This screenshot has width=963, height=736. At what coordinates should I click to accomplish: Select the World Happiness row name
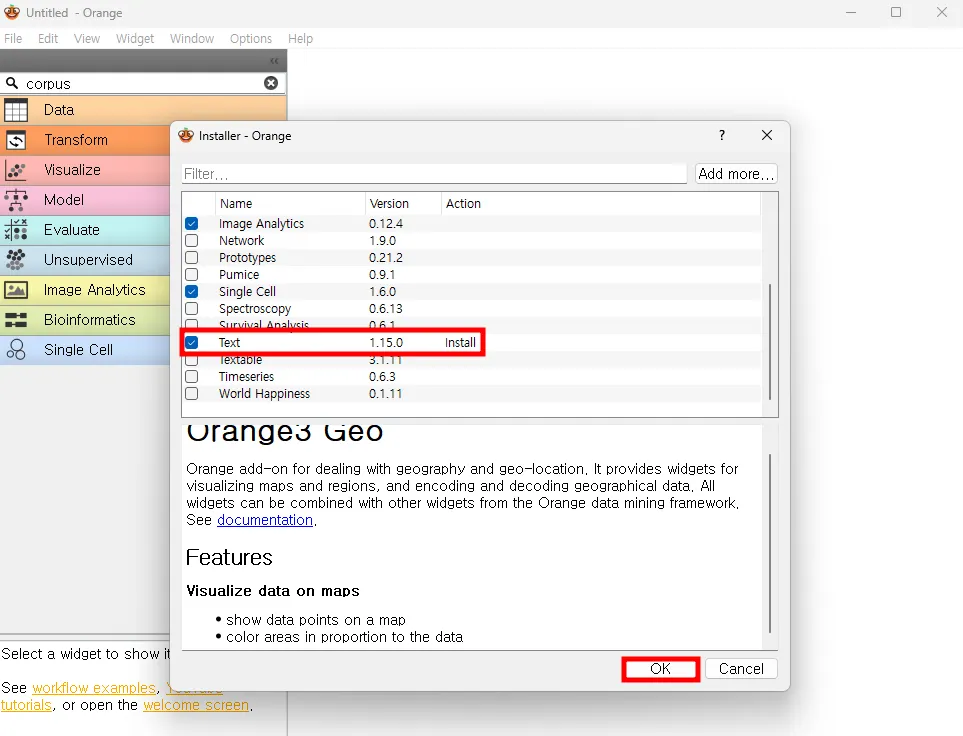[264, 393]
